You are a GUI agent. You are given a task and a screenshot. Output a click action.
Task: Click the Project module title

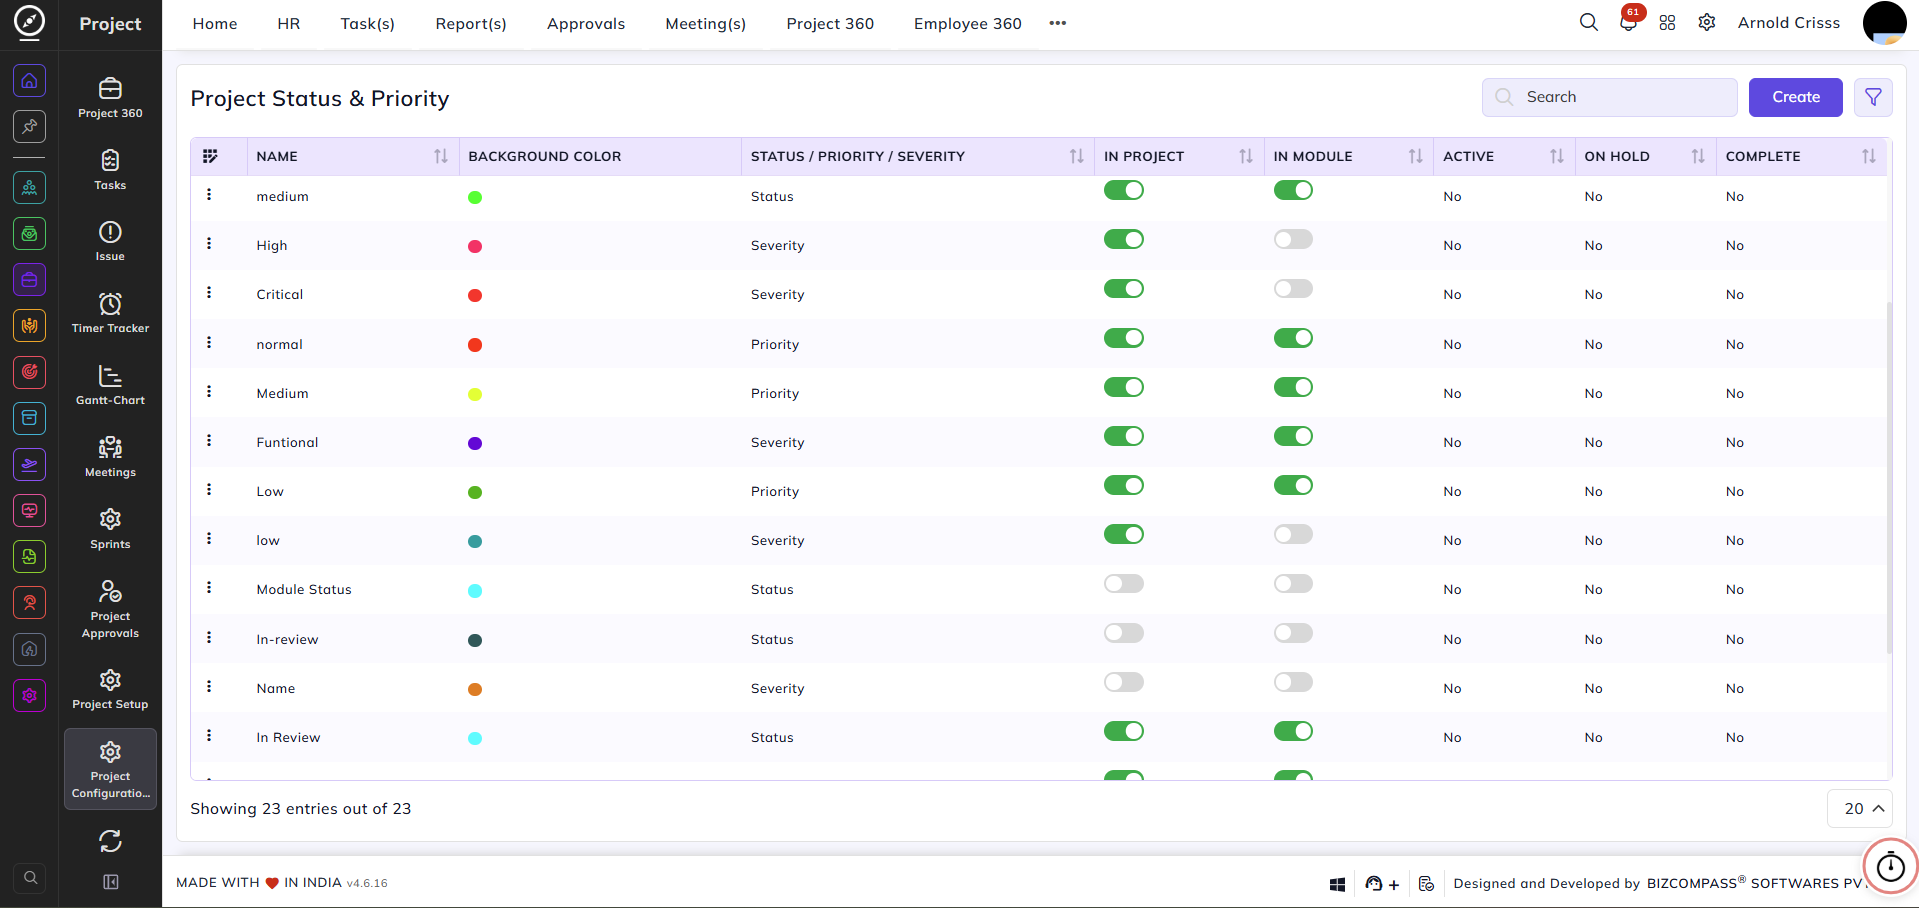pyautogui.click(x=110, y=24)
